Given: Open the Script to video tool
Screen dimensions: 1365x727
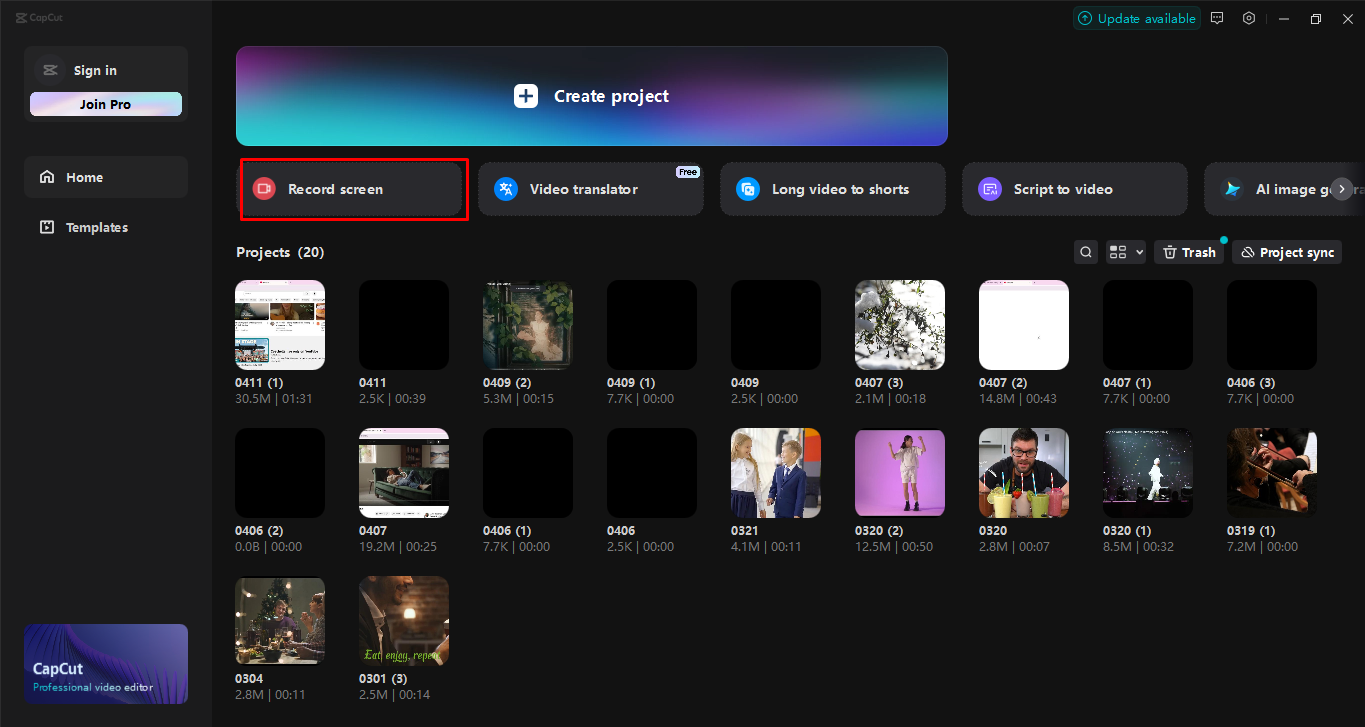Looking at the screenshot, I should click(1074, 189).
